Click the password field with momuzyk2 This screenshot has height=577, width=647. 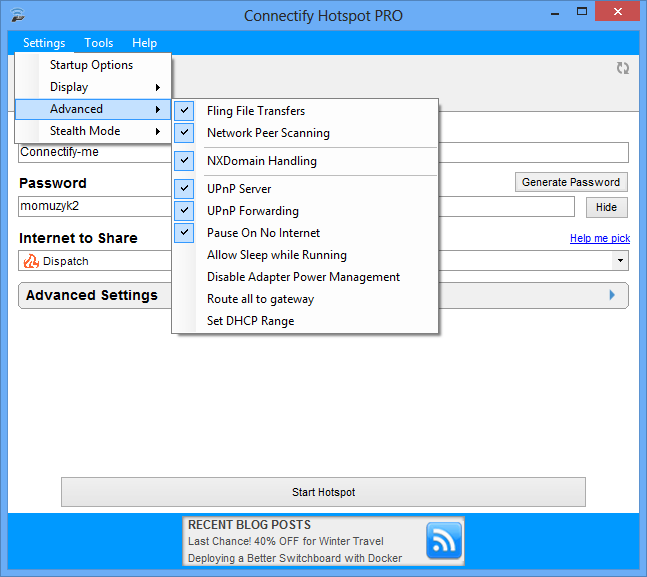pos(296,206)
